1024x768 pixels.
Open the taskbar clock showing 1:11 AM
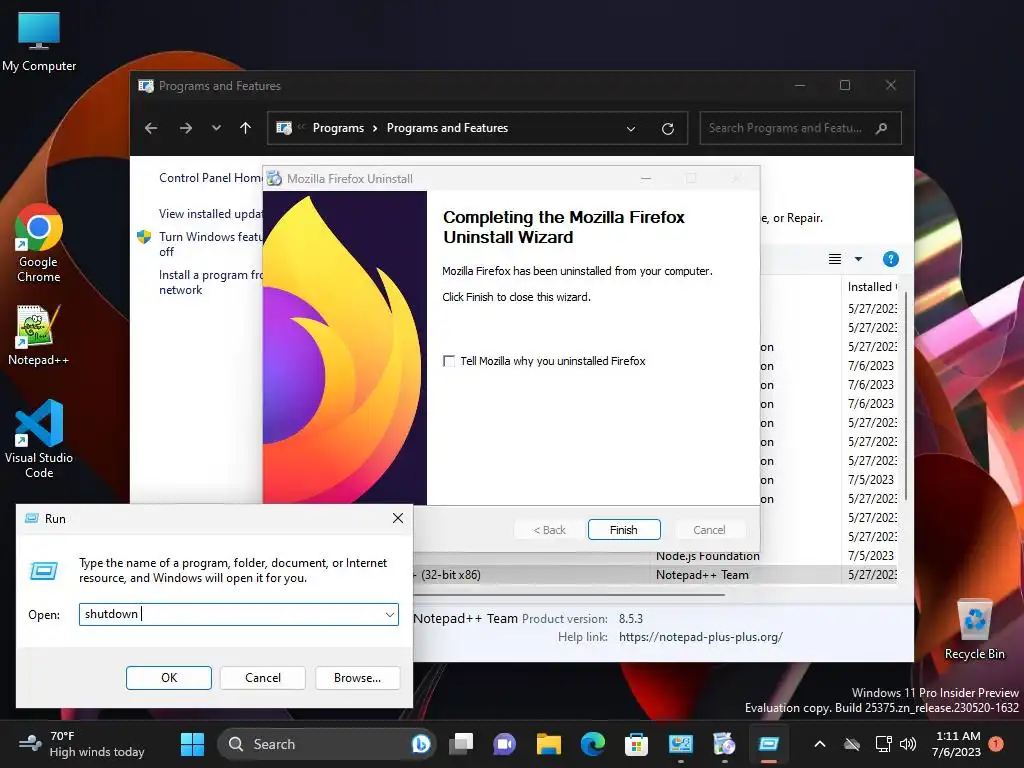[957, 744]
